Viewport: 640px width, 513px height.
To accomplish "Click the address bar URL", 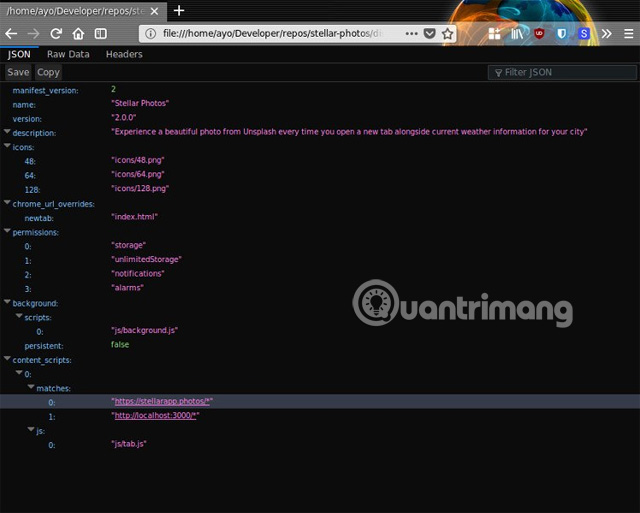I will tap(272, 33).
